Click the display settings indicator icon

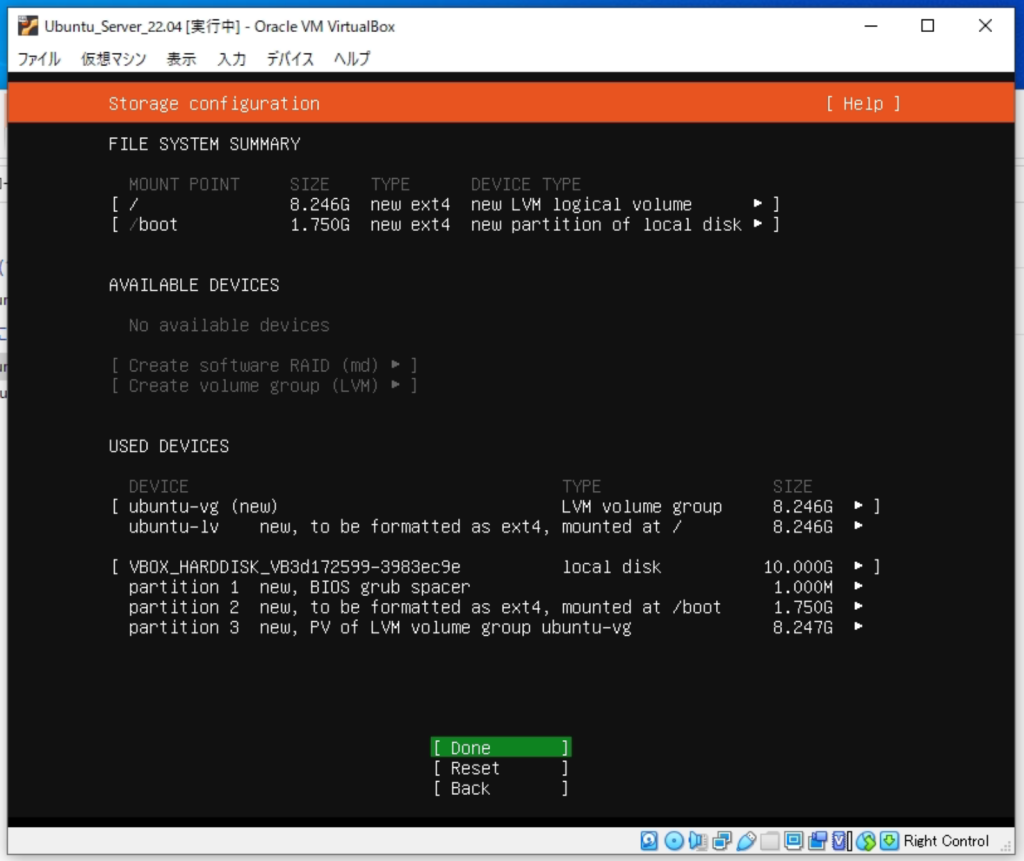(x=793, y=841)
